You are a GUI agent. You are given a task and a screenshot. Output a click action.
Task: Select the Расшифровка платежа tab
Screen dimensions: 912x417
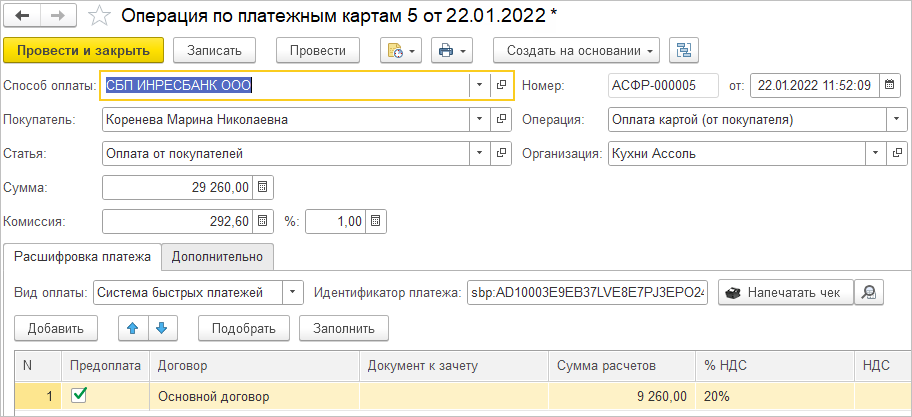tap(82, 257)
